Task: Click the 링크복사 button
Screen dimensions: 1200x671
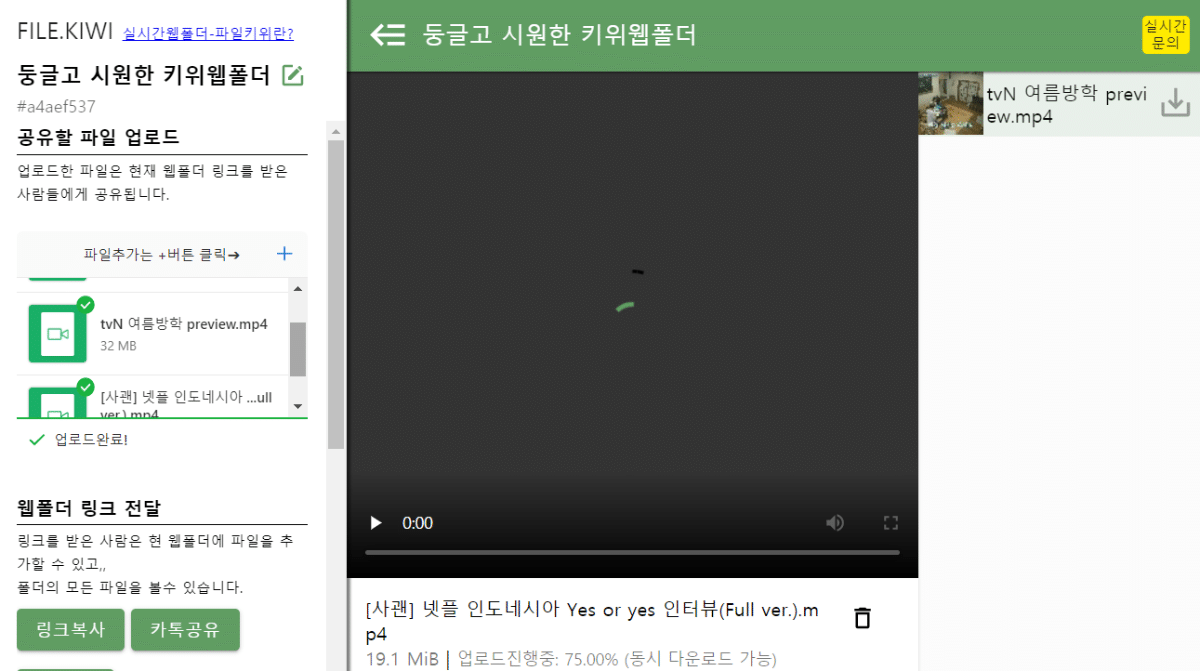Action: click(71, 630)
